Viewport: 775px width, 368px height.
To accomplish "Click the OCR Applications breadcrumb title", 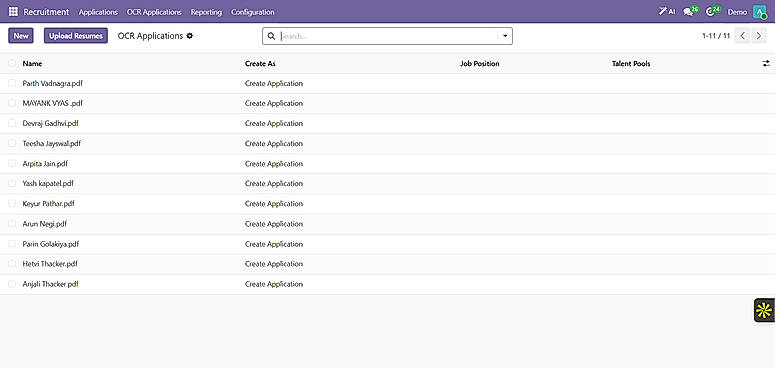I will pyautogui.click(x=150, y=36).
